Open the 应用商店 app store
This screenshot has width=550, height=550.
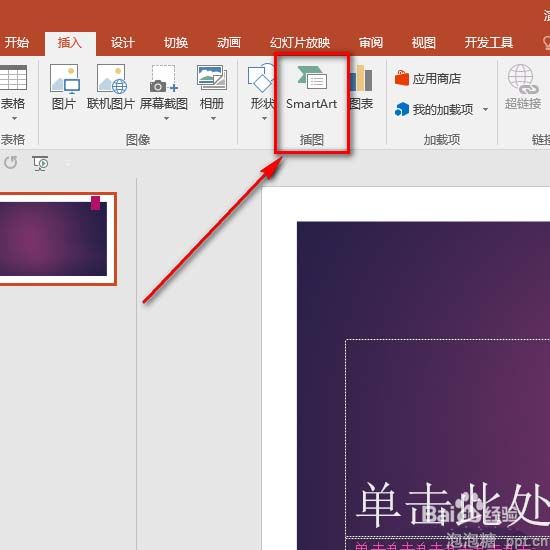[428, 79]
